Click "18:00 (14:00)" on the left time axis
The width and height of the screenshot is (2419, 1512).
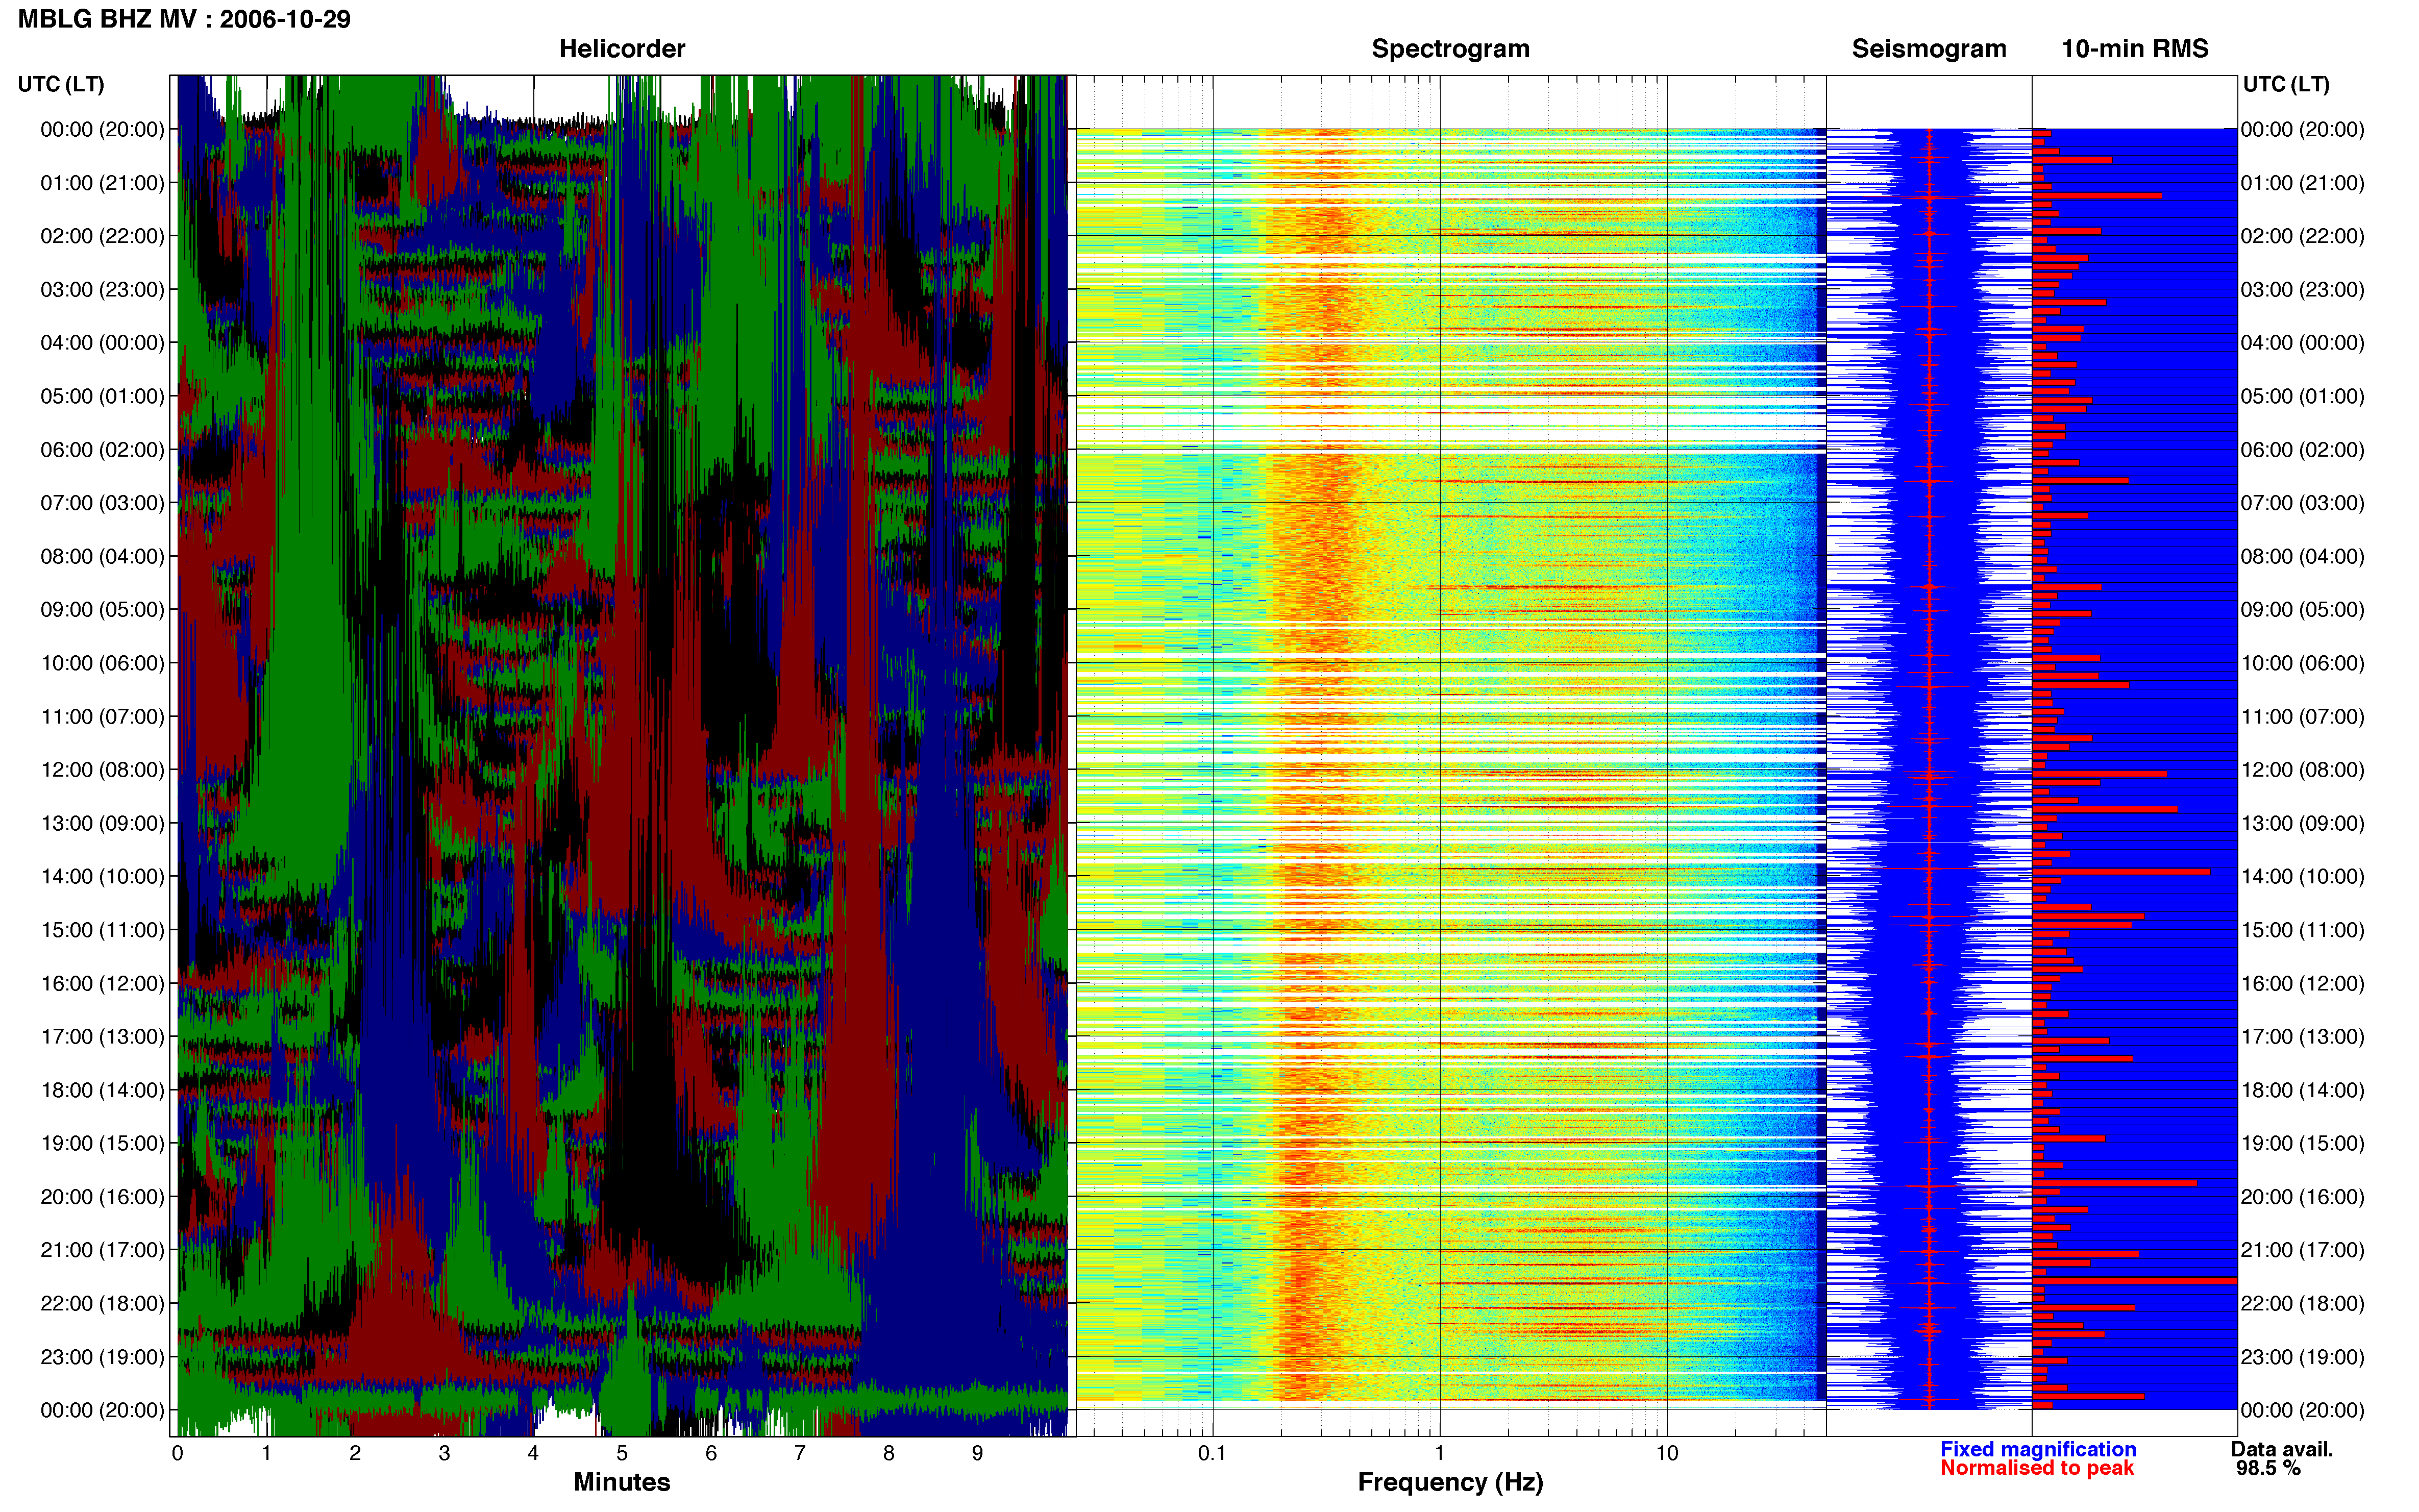102,1090
